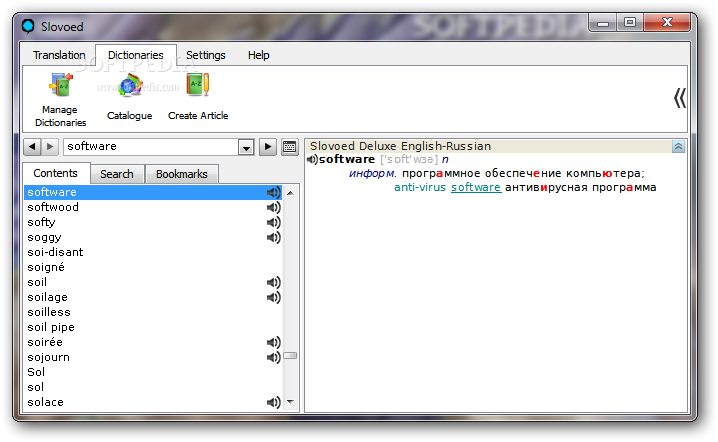Play pronunciation for soggy
This screenshot has width=718, height=442.
273,237
